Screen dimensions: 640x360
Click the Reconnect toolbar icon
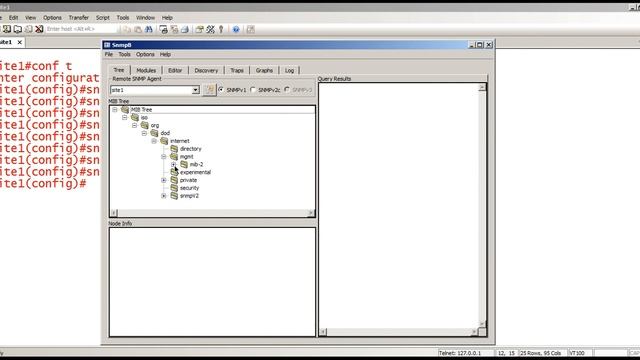coord(29,29)
